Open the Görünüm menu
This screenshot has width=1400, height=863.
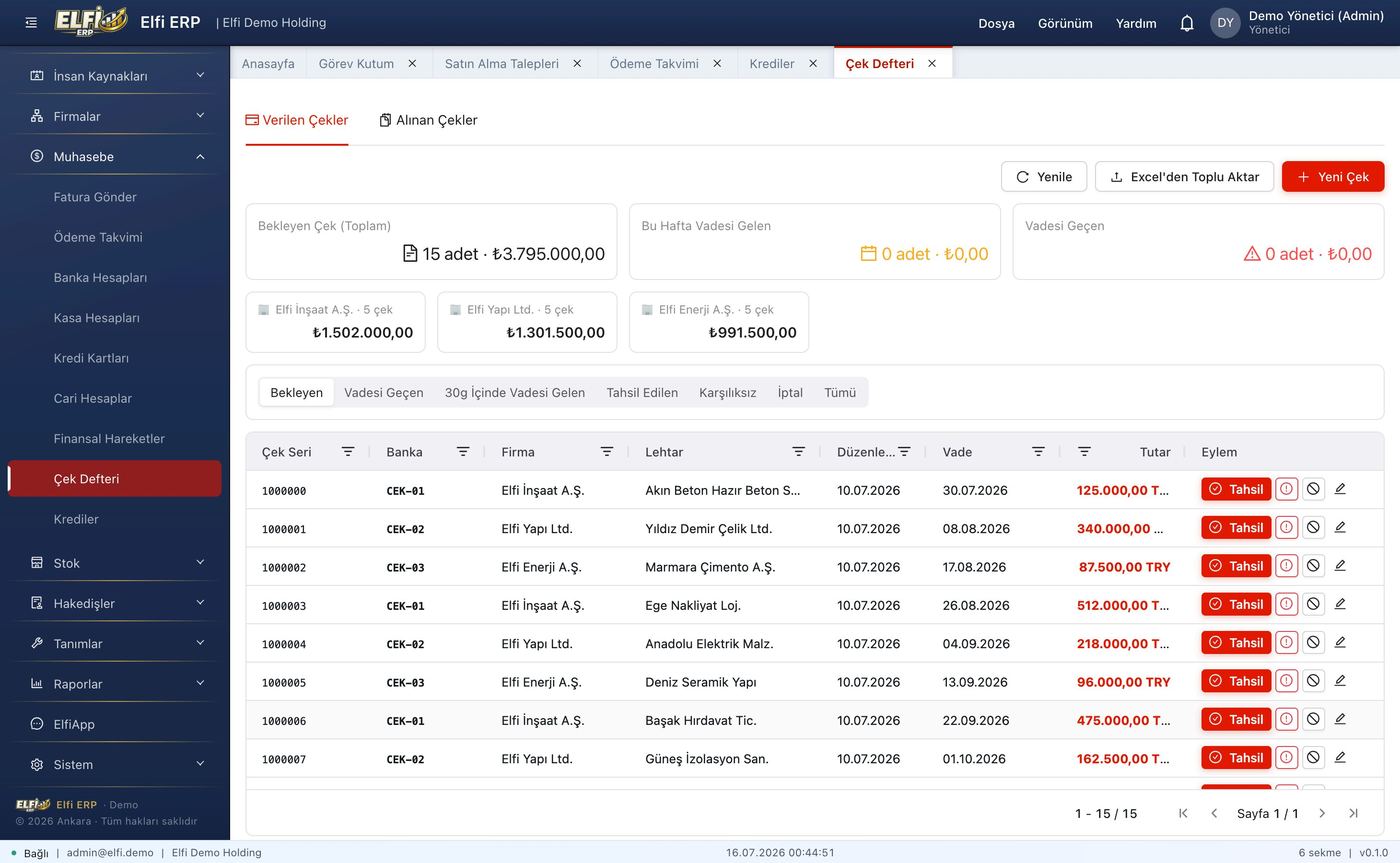pos(1065,23)
